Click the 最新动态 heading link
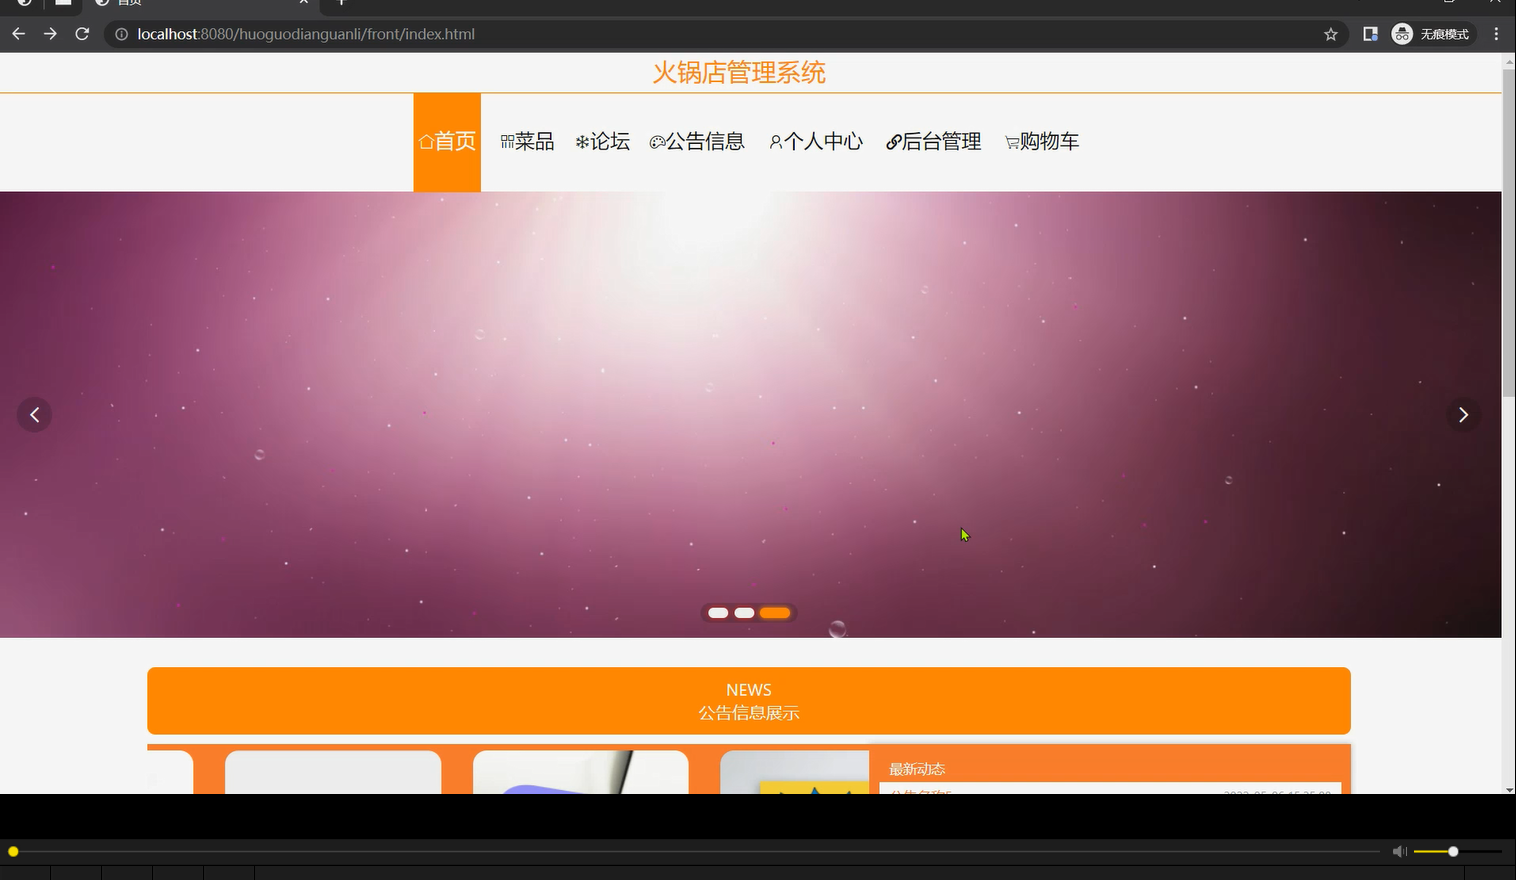 point(916,768)
